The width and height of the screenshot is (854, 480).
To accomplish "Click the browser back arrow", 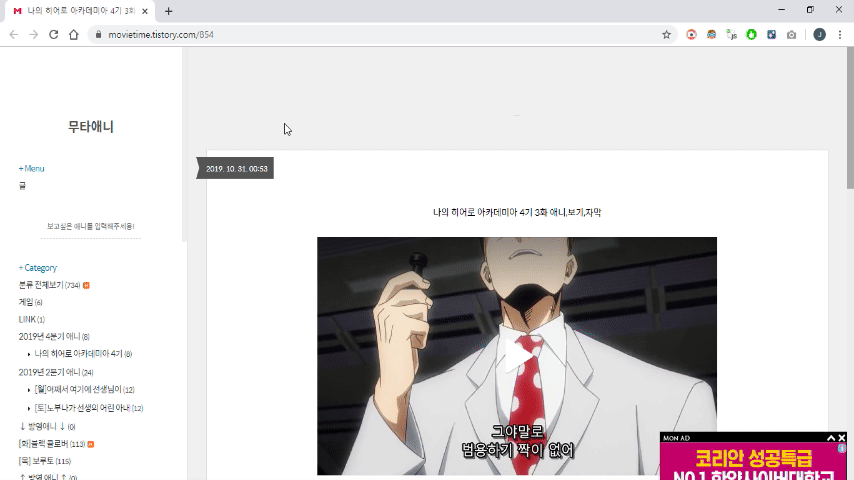I will (x=14, y=34).
